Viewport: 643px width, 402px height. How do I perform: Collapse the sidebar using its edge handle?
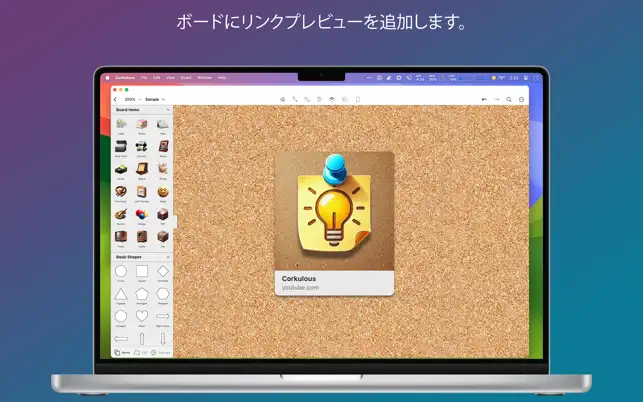175,222
